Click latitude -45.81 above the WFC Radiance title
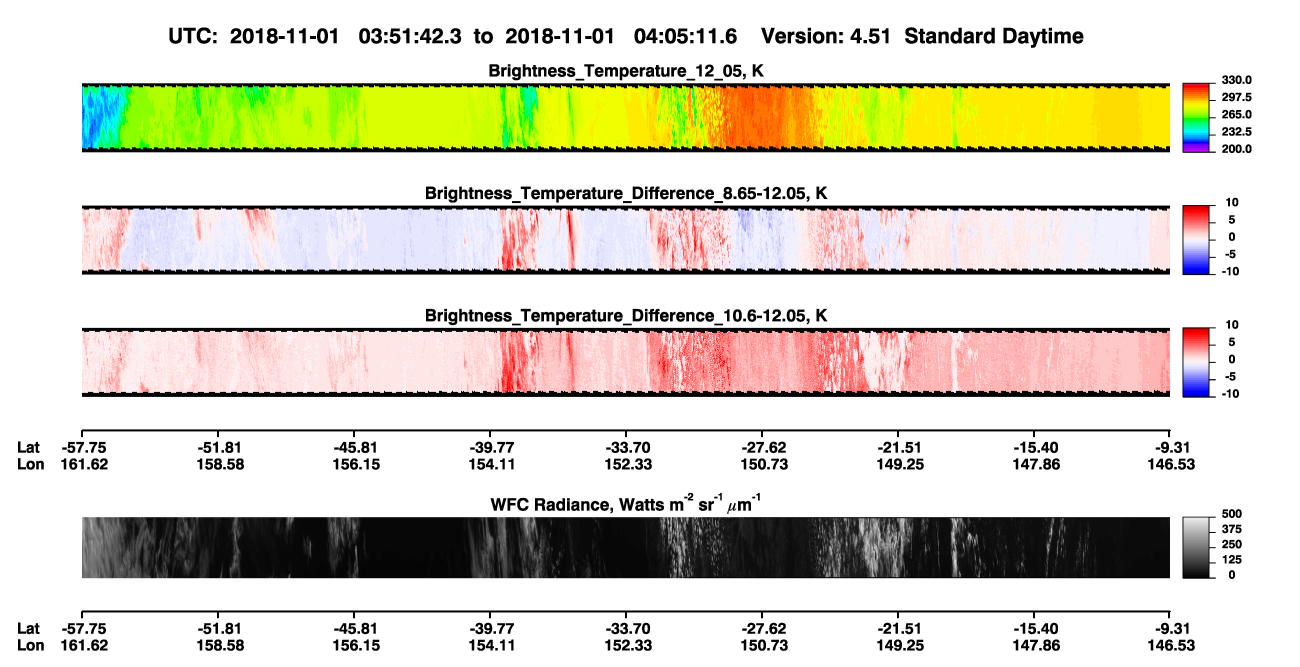1300x667 pixels. coord(353,447)
